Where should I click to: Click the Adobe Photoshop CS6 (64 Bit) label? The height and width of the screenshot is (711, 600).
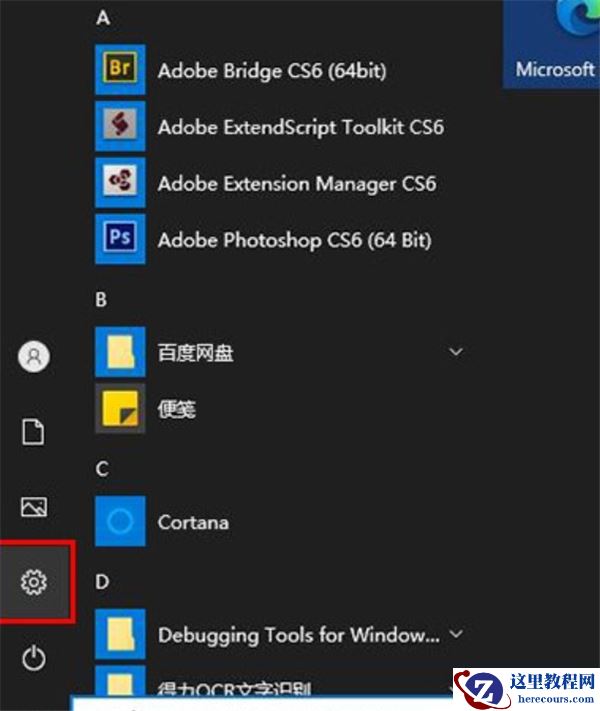tap(295, 240)
